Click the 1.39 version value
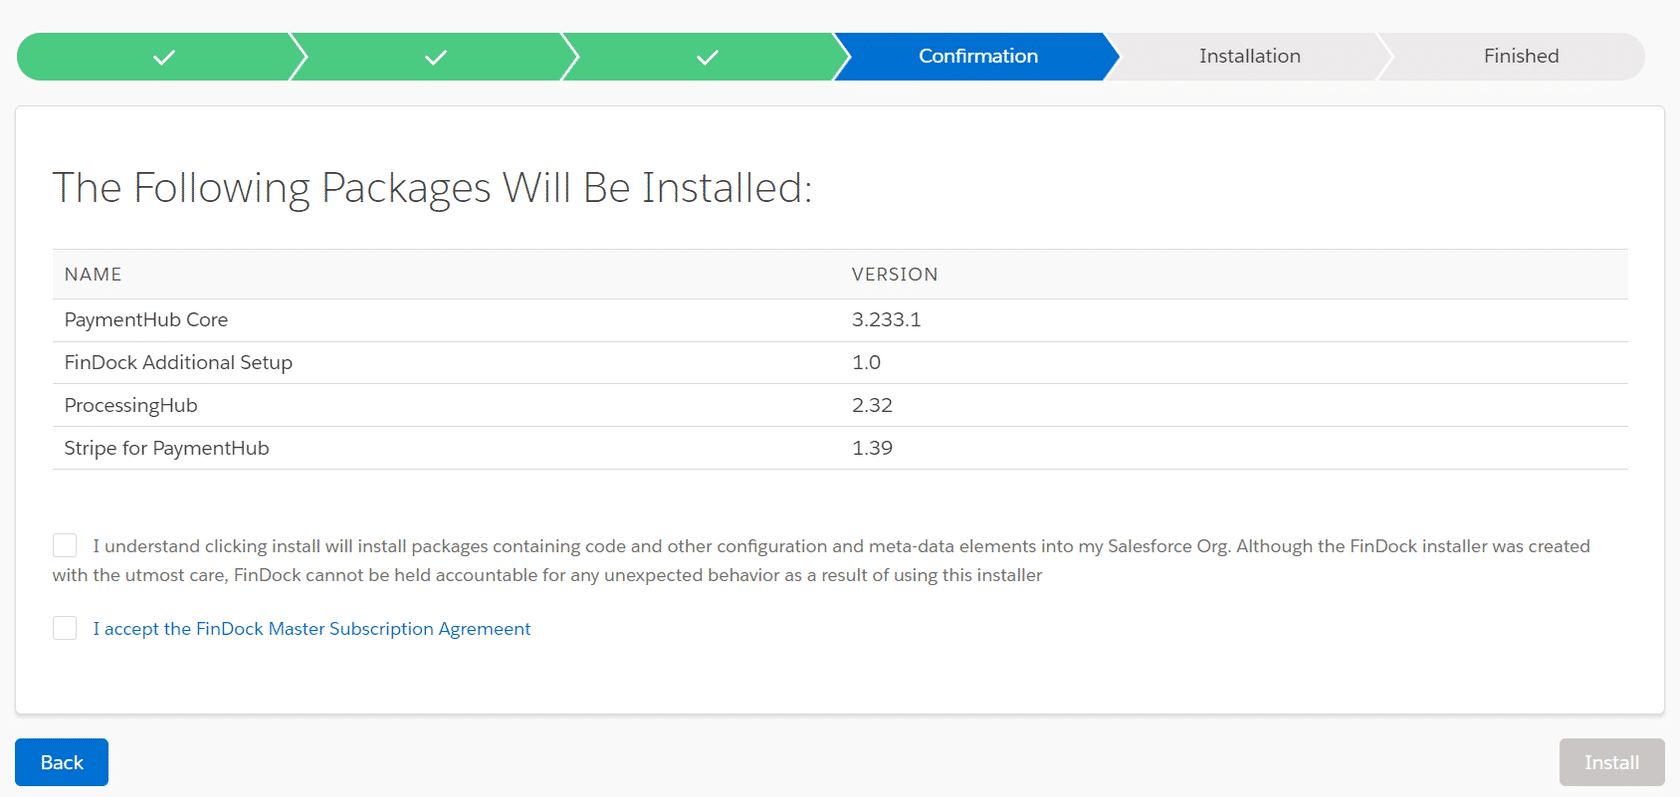This screenshot has height=797, width=1680. coord(872,448)
